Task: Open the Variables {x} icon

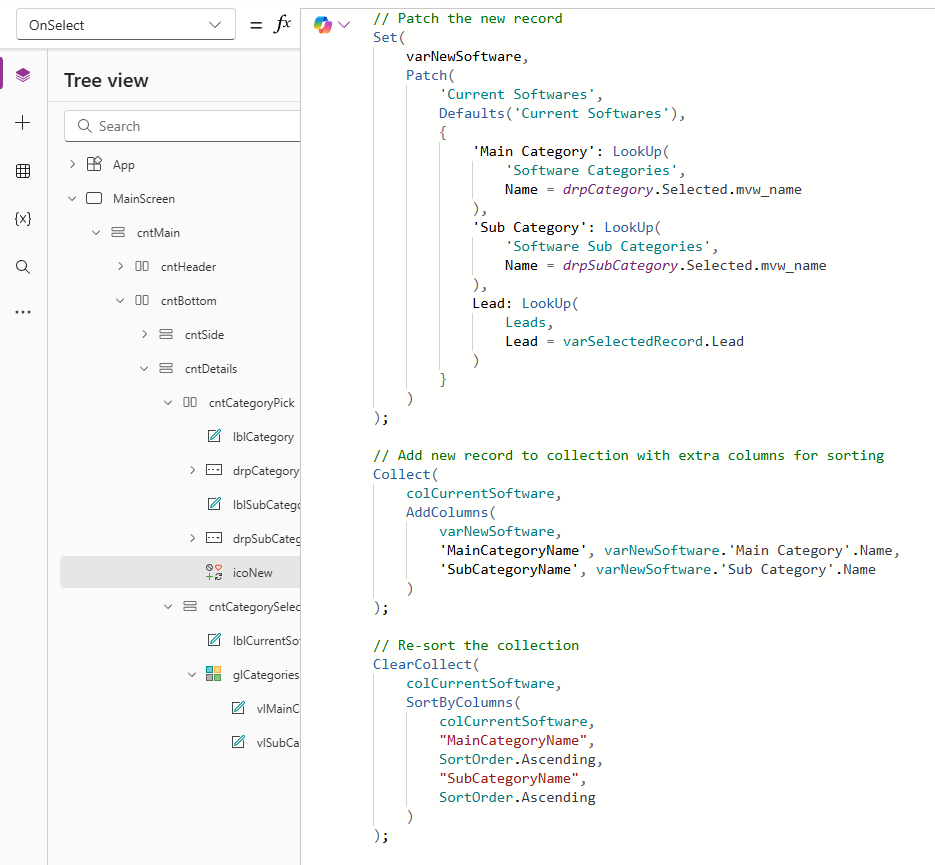Action: [23, 218]
